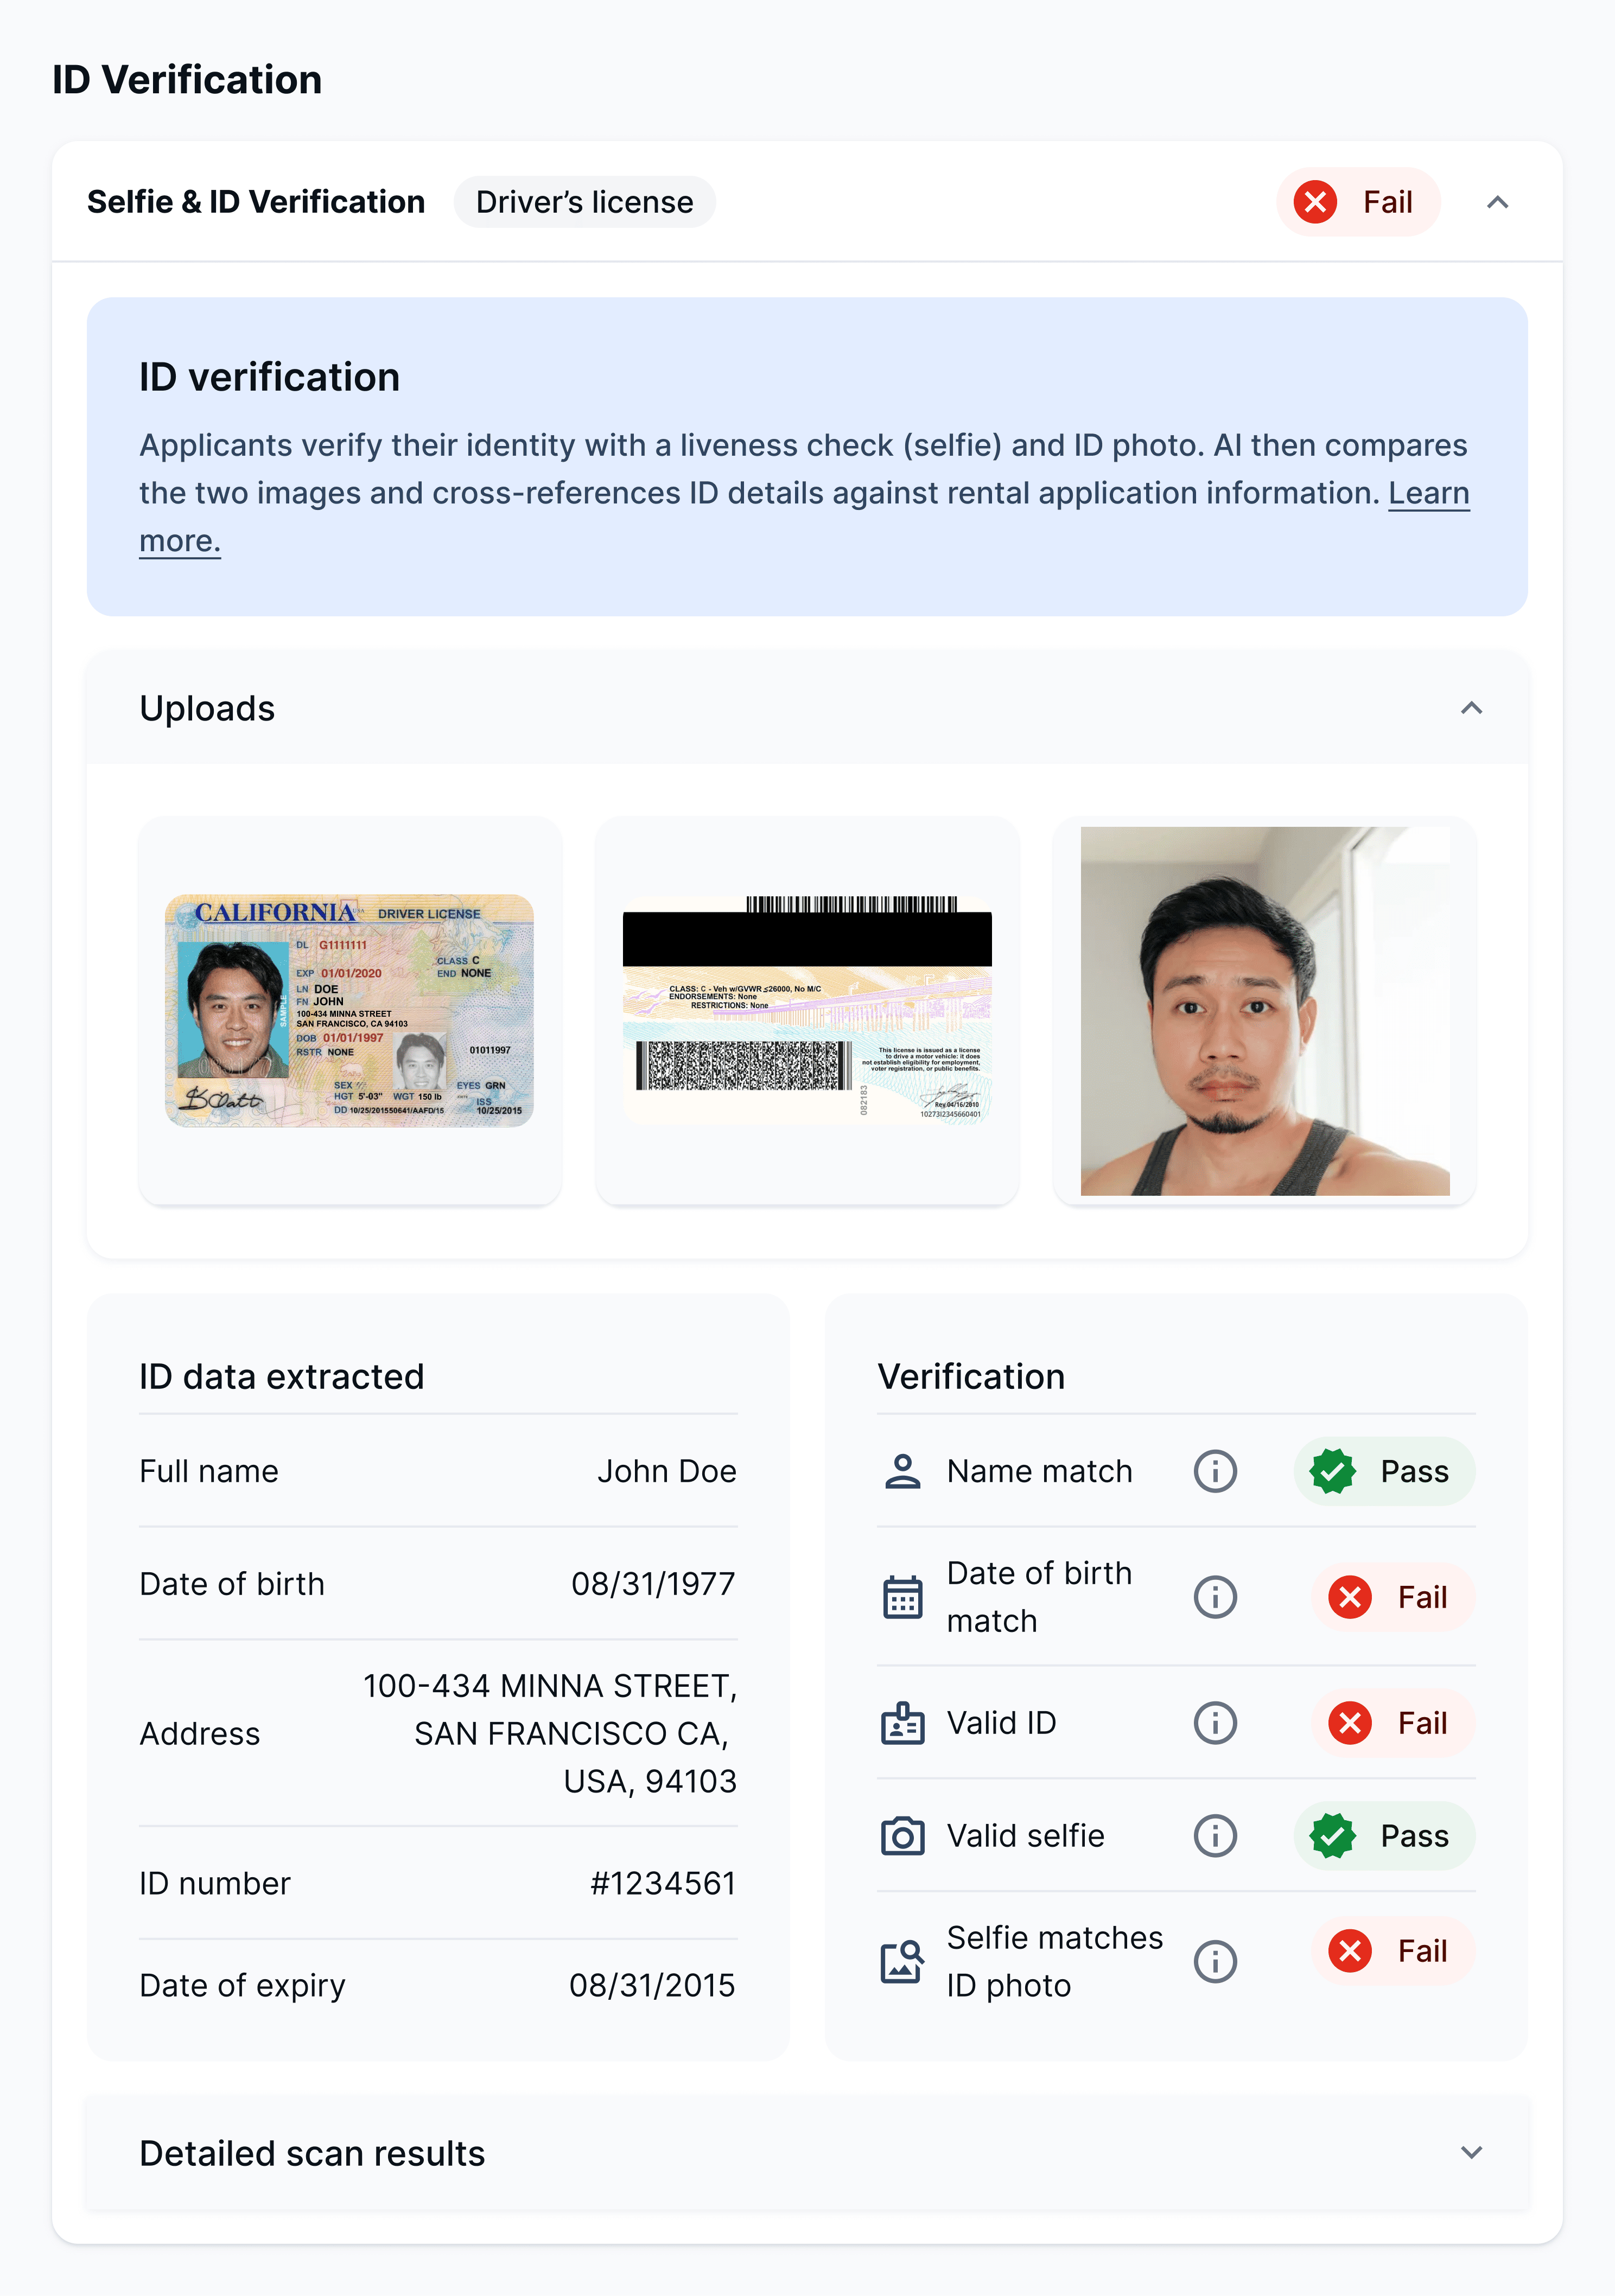The image size is (1615, 2296).
Task: Expand the Detailed scan results section
Action: point(1471,2153)
